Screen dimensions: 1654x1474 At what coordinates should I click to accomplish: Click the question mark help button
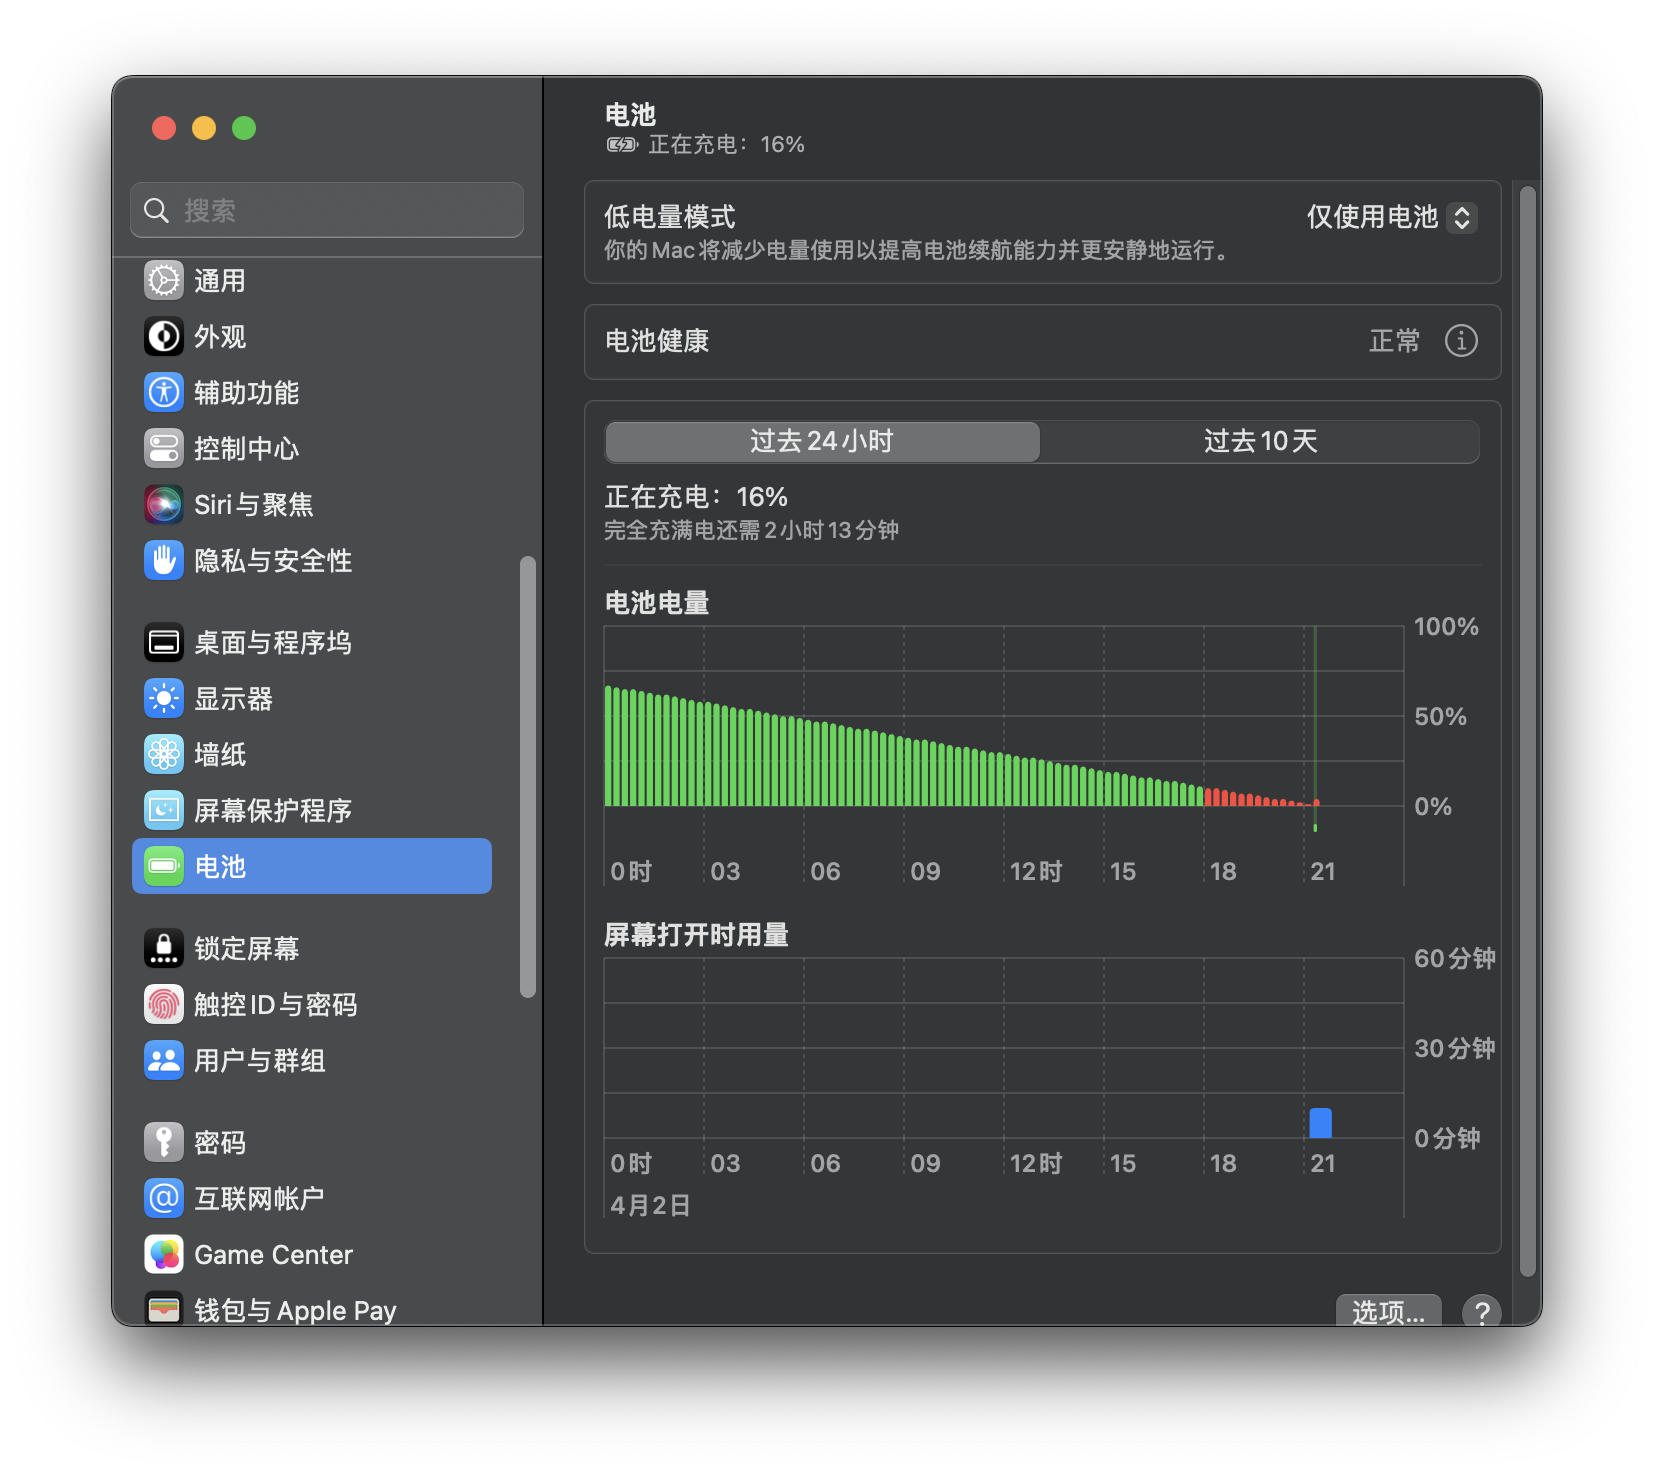[x=1481, y=1311]
